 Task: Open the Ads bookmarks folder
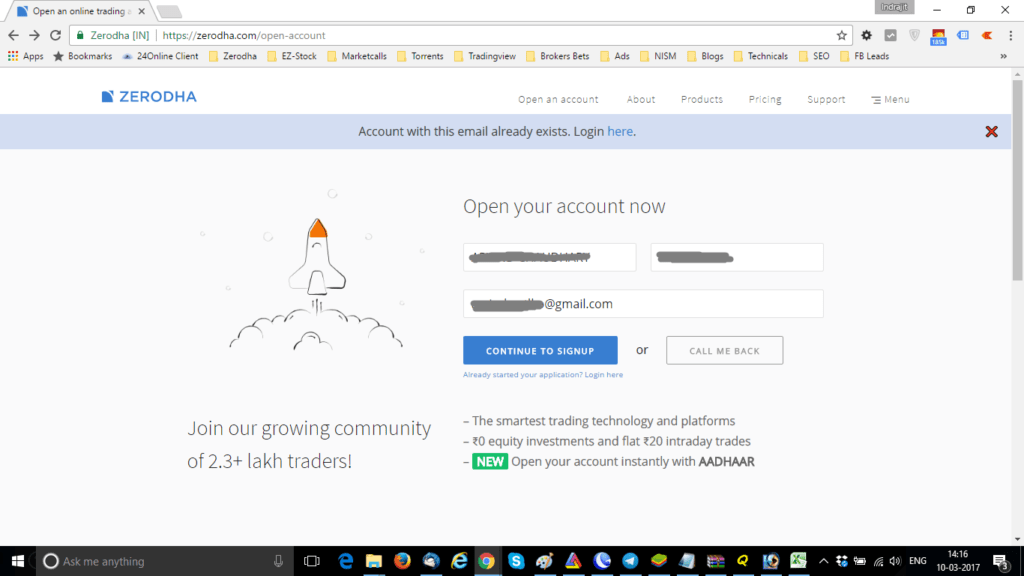[x=615, y=56]
